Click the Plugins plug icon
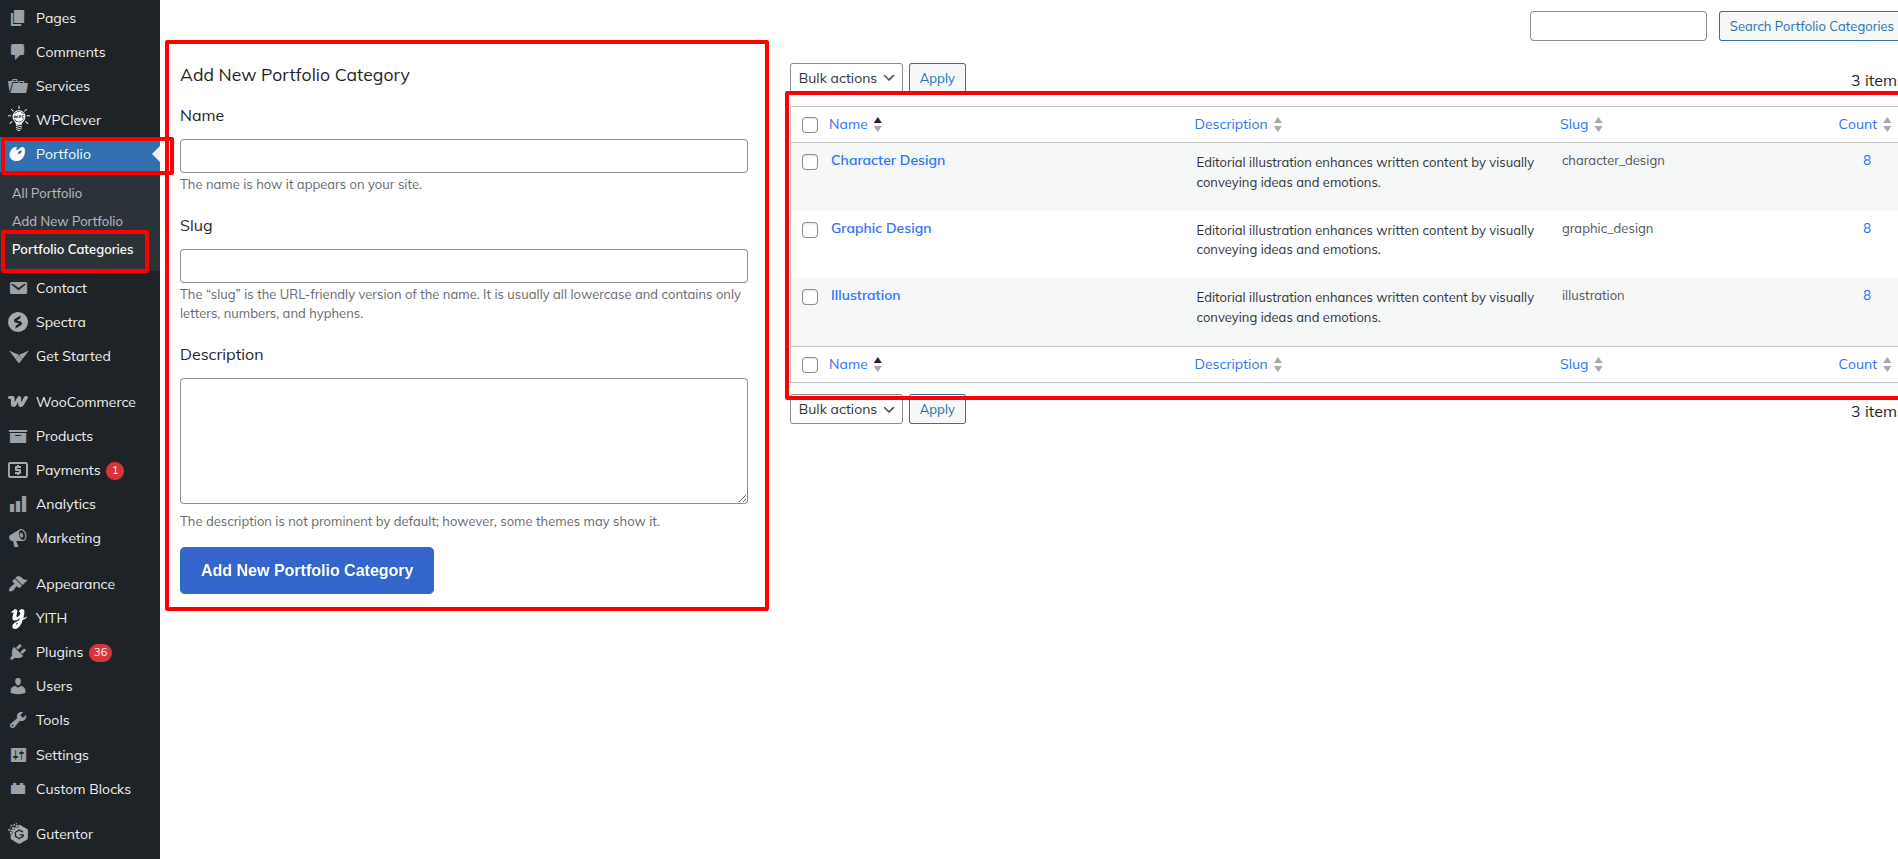 pyautogui.click(x=18, y=652)
